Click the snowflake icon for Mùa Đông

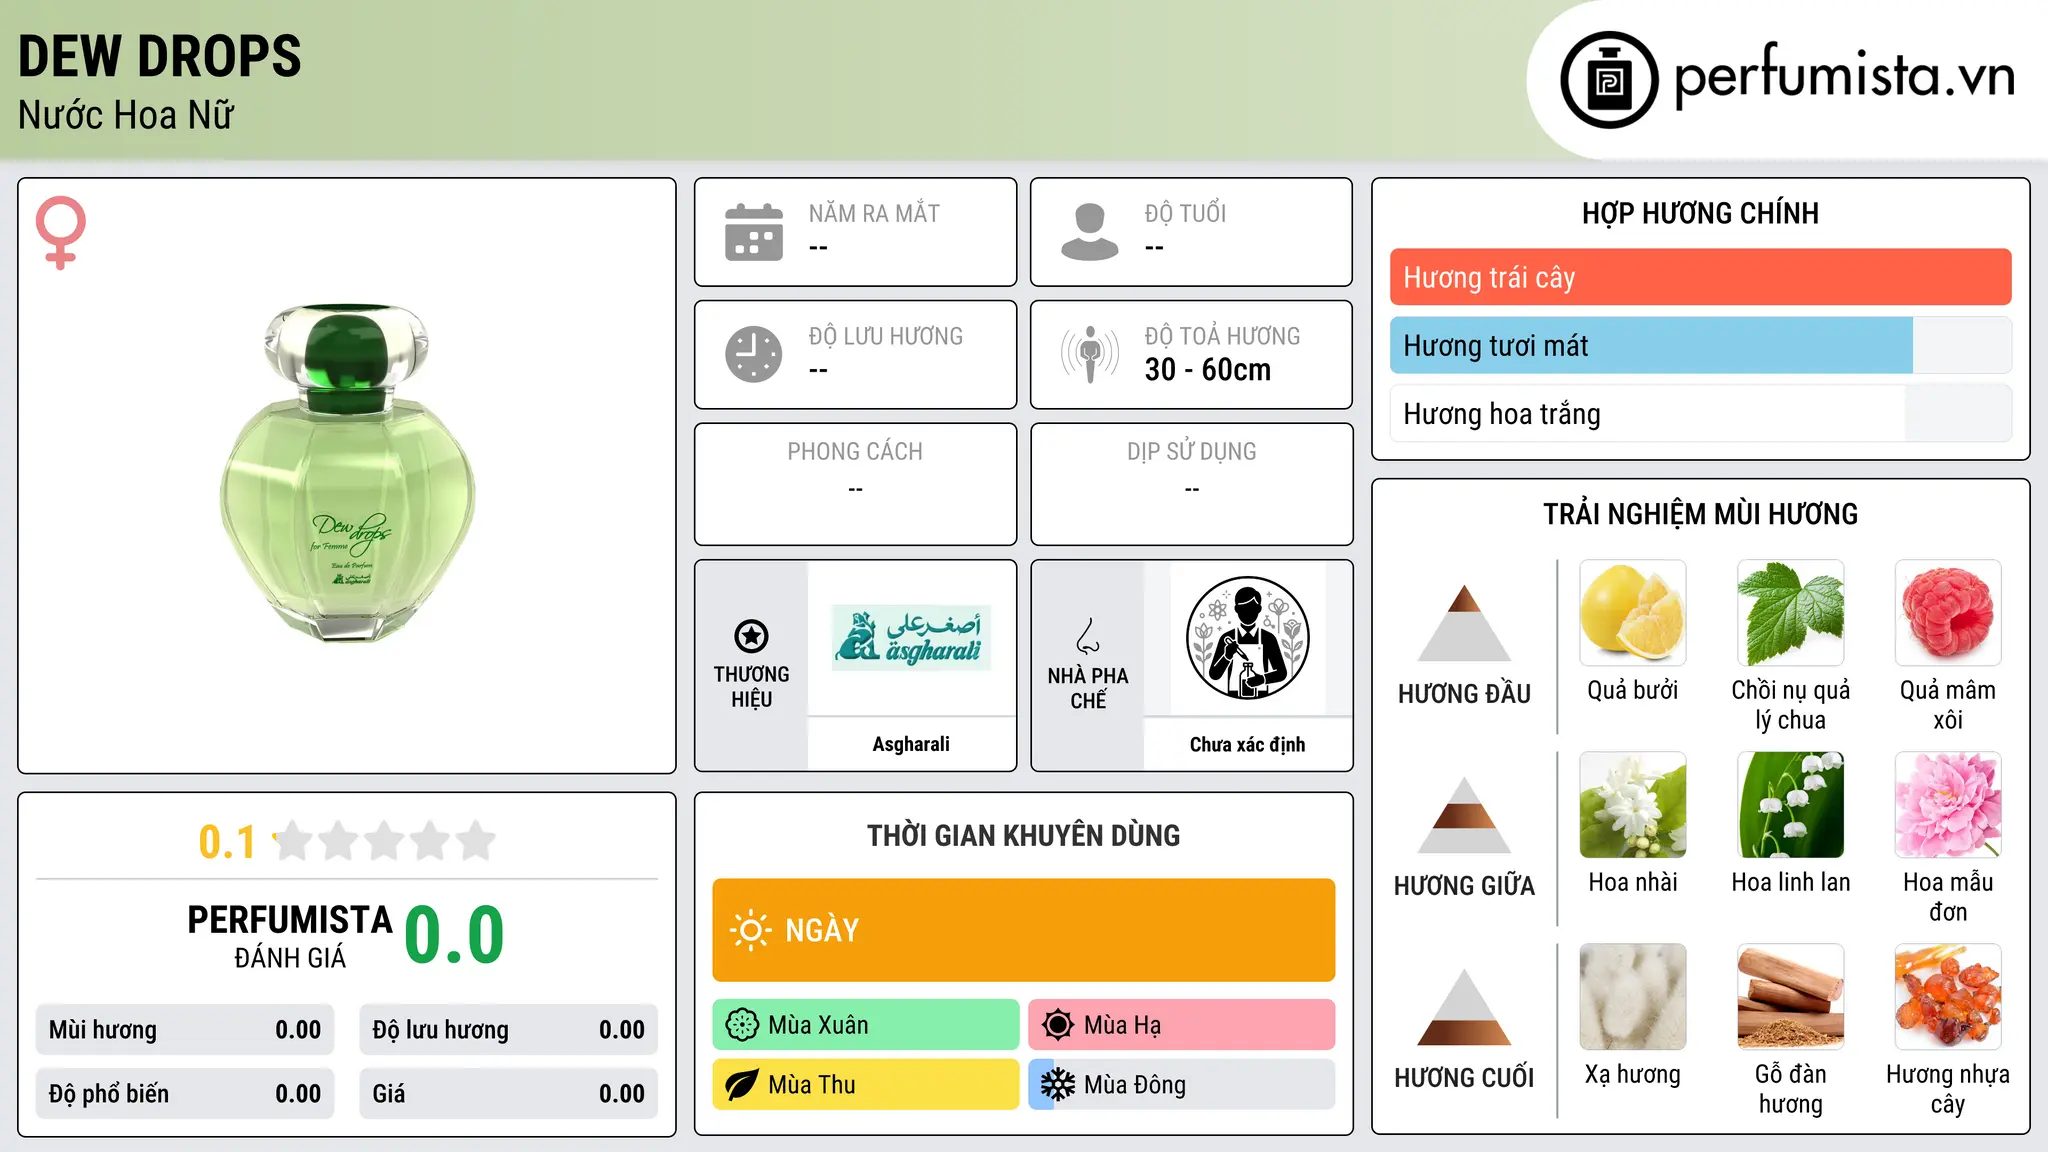click(1057, 1085)
